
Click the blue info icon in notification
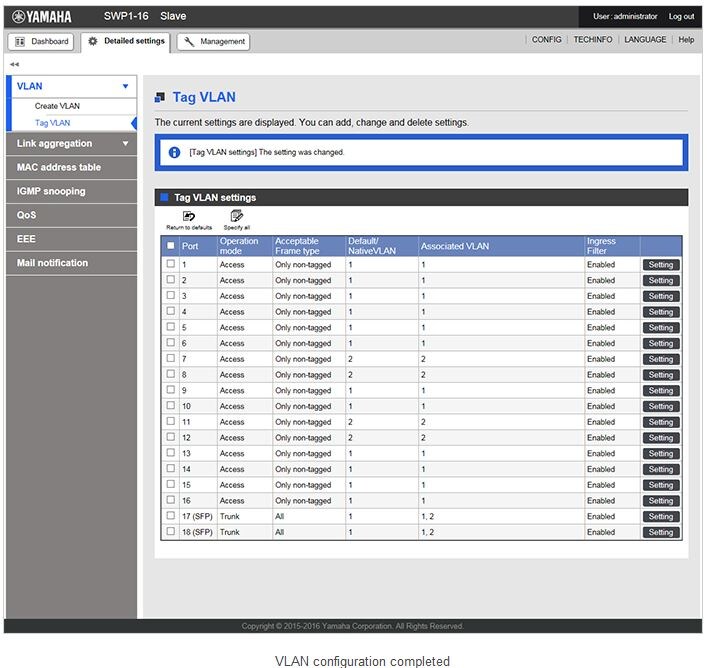click(x=174, y=152)
